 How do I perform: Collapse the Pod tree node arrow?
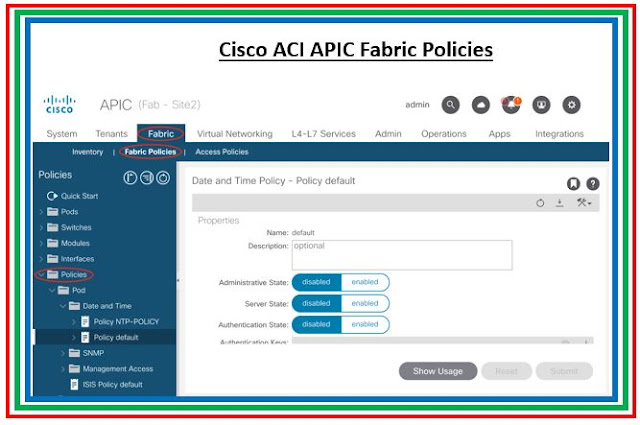coord(52,290)
